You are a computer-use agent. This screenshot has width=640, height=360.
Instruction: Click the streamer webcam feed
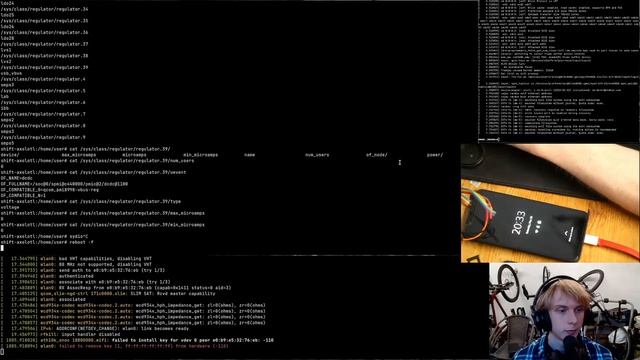(x=564, y=311)
